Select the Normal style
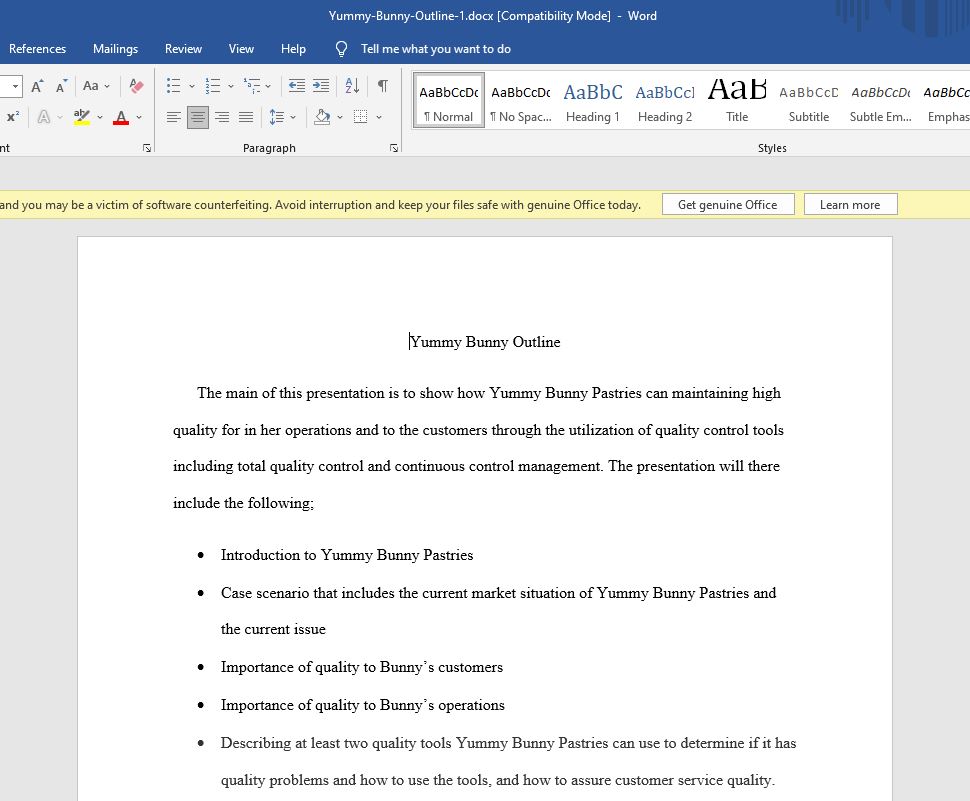The width and height of the screenshot is (970, 801). coord(449,101)
